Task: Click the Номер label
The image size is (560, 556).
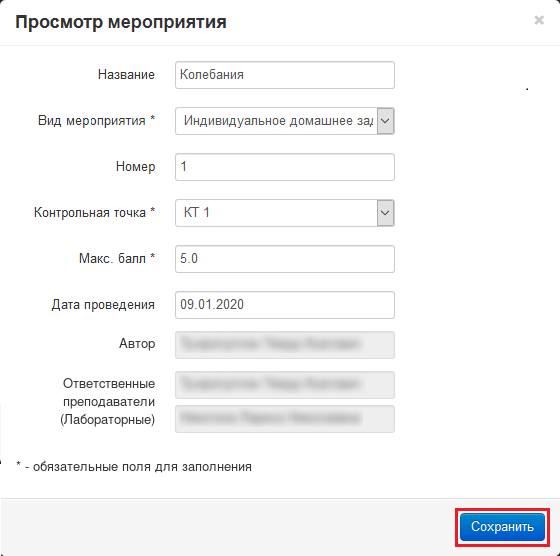Action: tap(135, 167)
